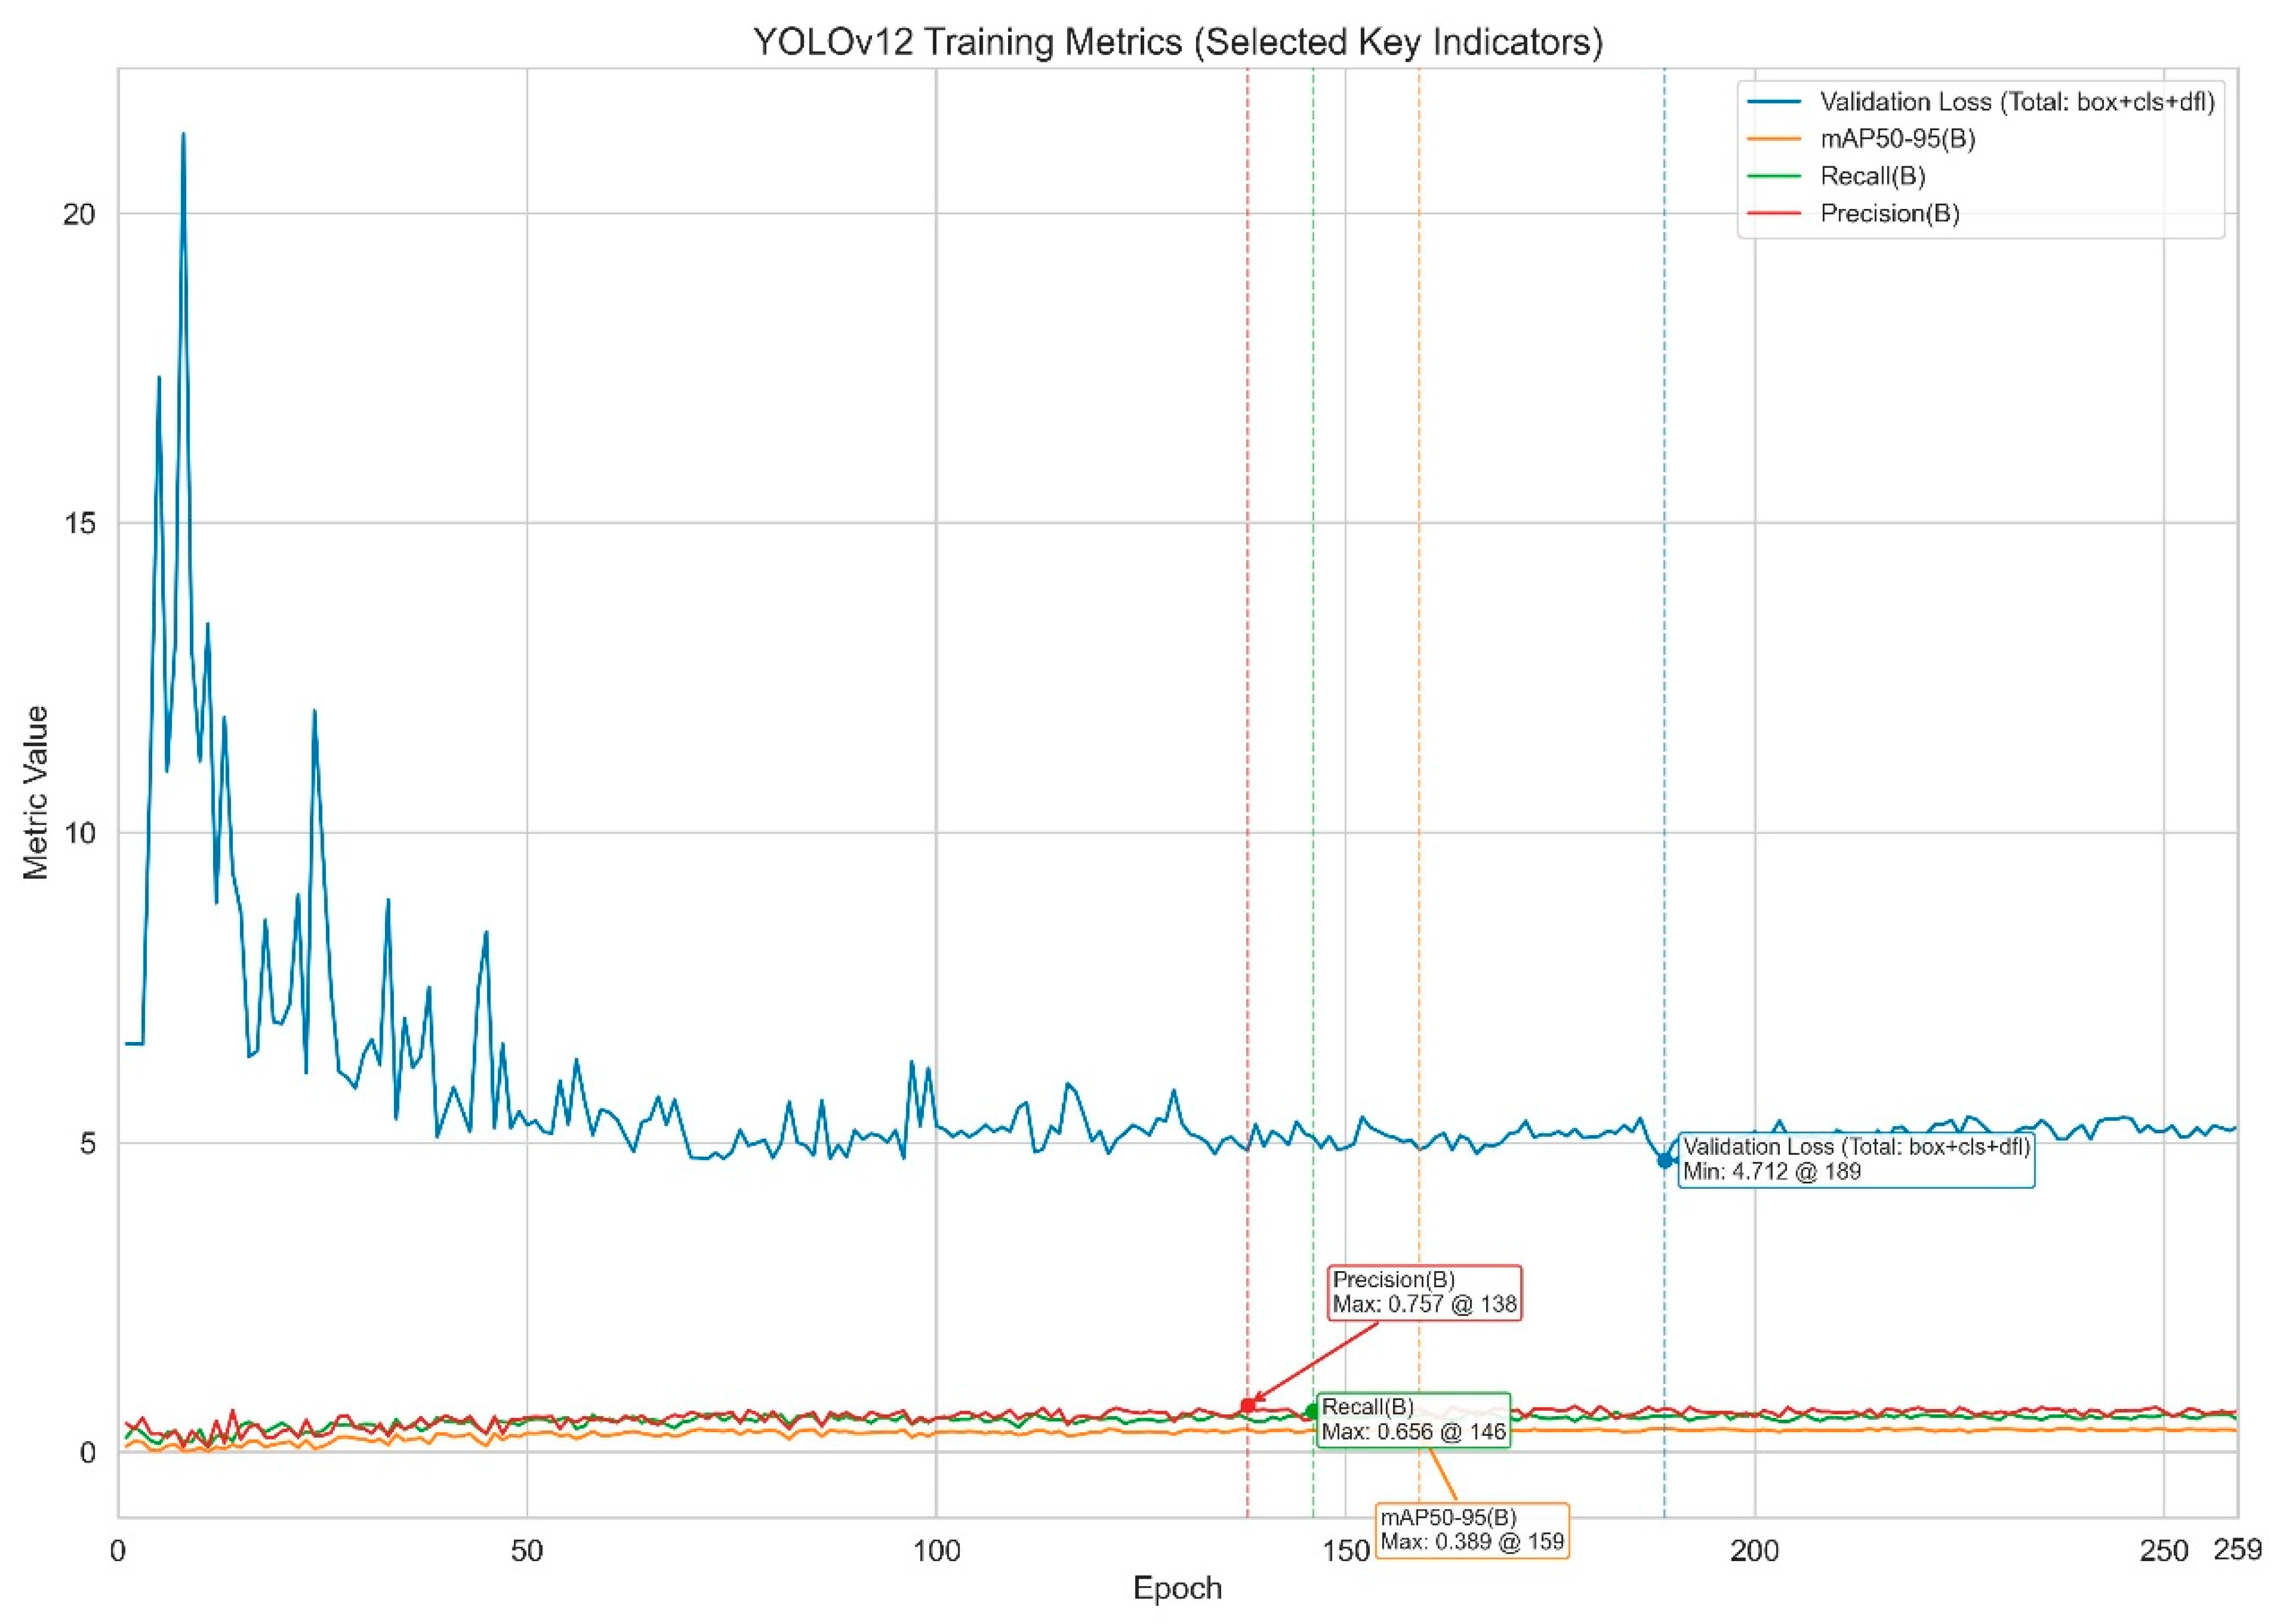Screen dimensions: 2276x1624
Task: Click the red Precision legend line sample
Action: pos(1774,213)
